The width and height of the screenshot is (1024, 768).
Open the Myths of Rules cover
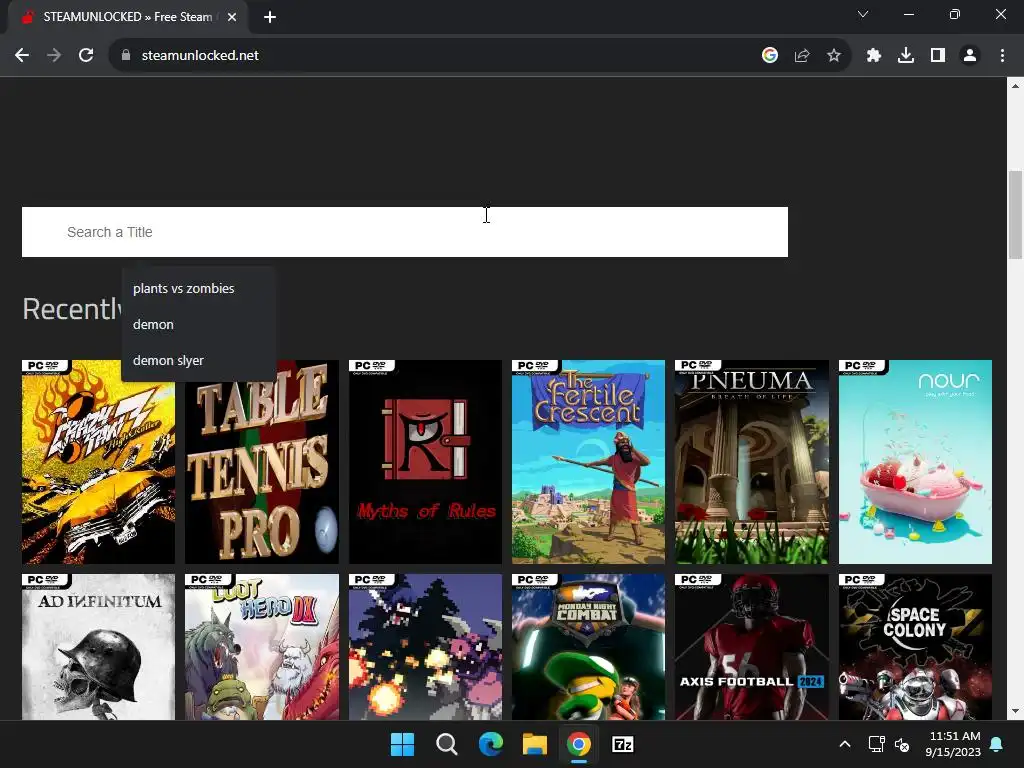click(x=425, y=462)
